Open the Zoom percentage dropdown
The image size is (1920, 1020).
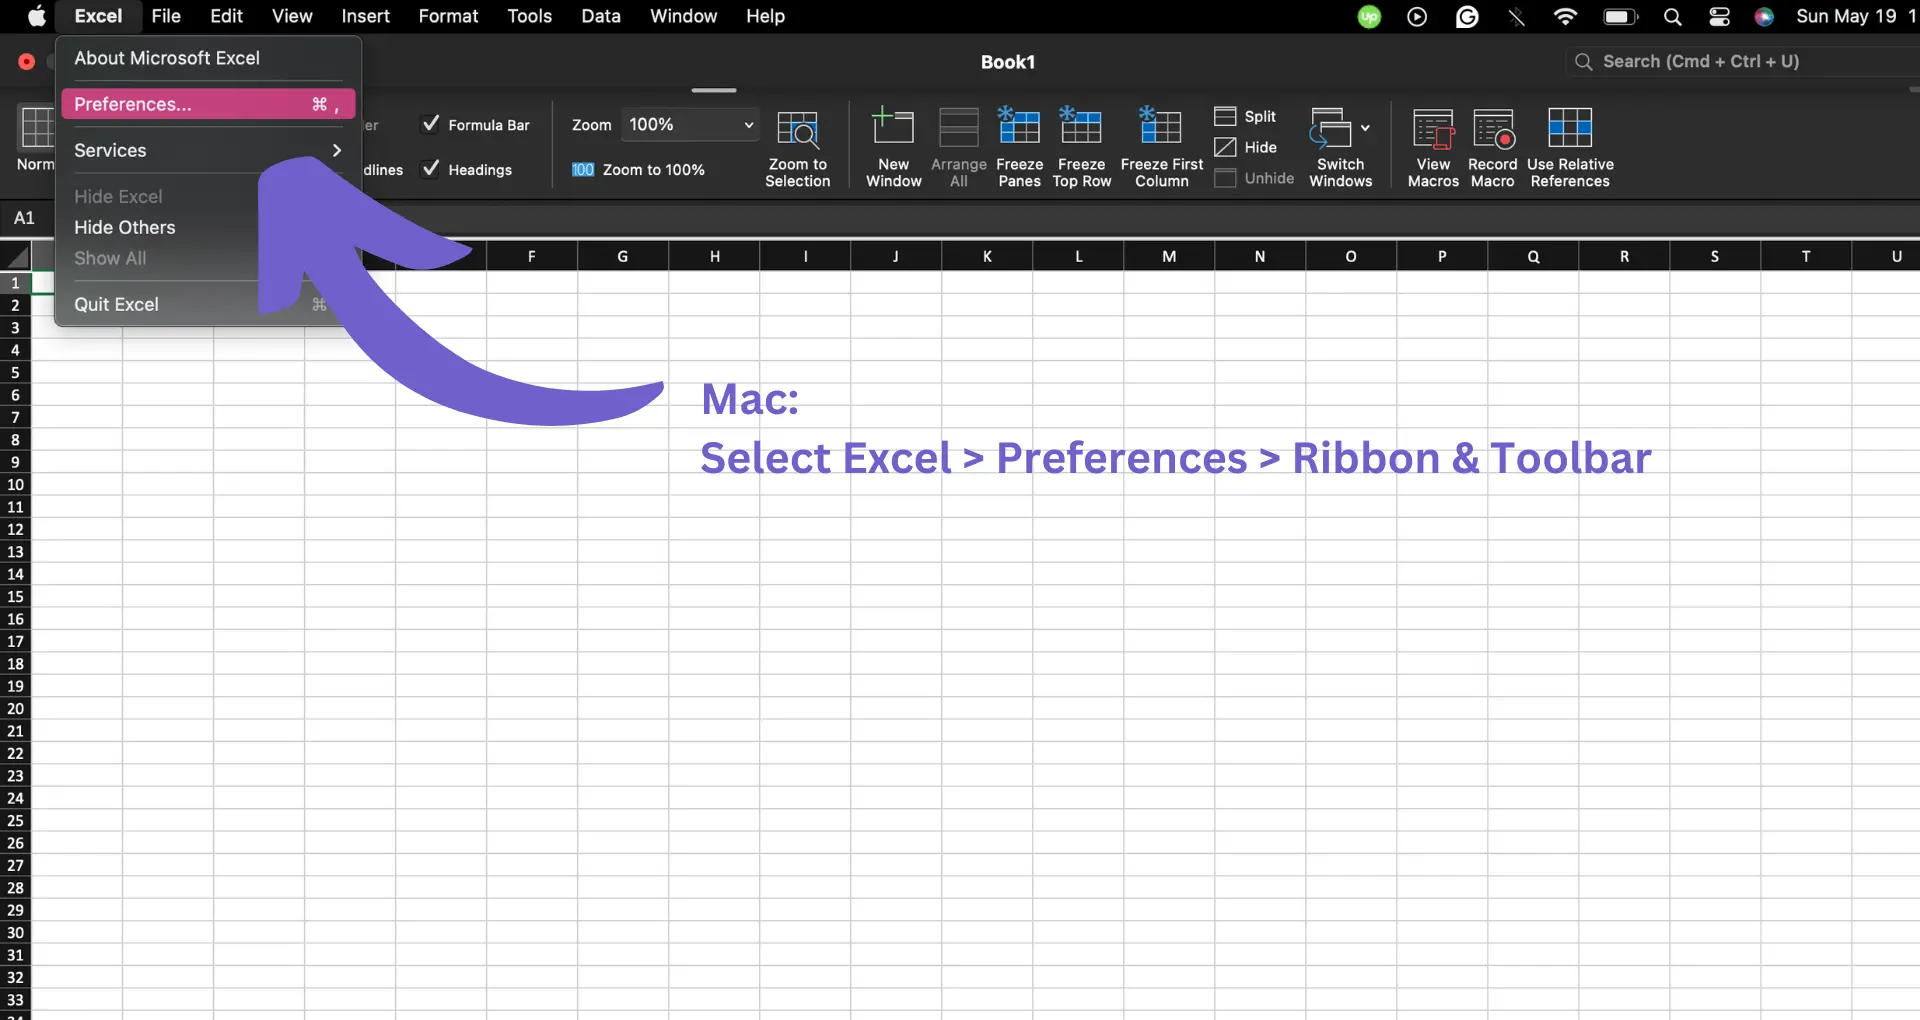[x=690, y=125]
